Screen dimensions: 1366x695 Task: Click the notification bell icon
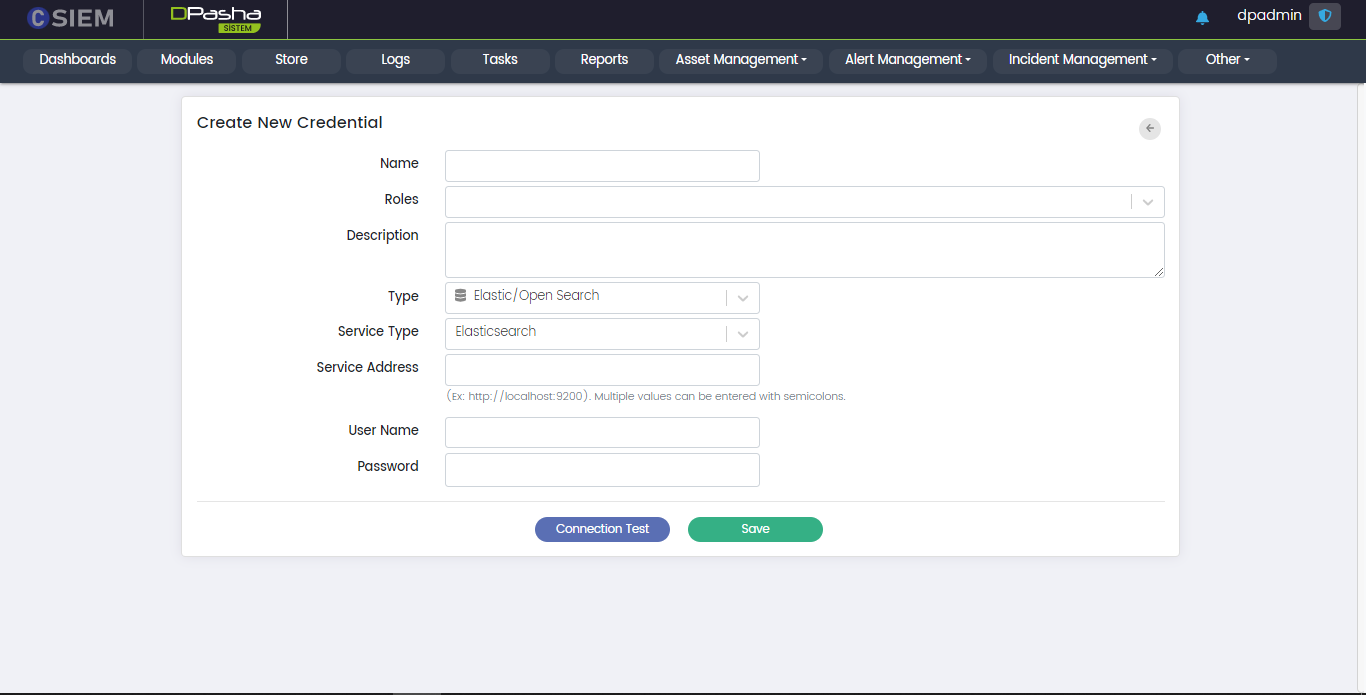(1202, 17)
